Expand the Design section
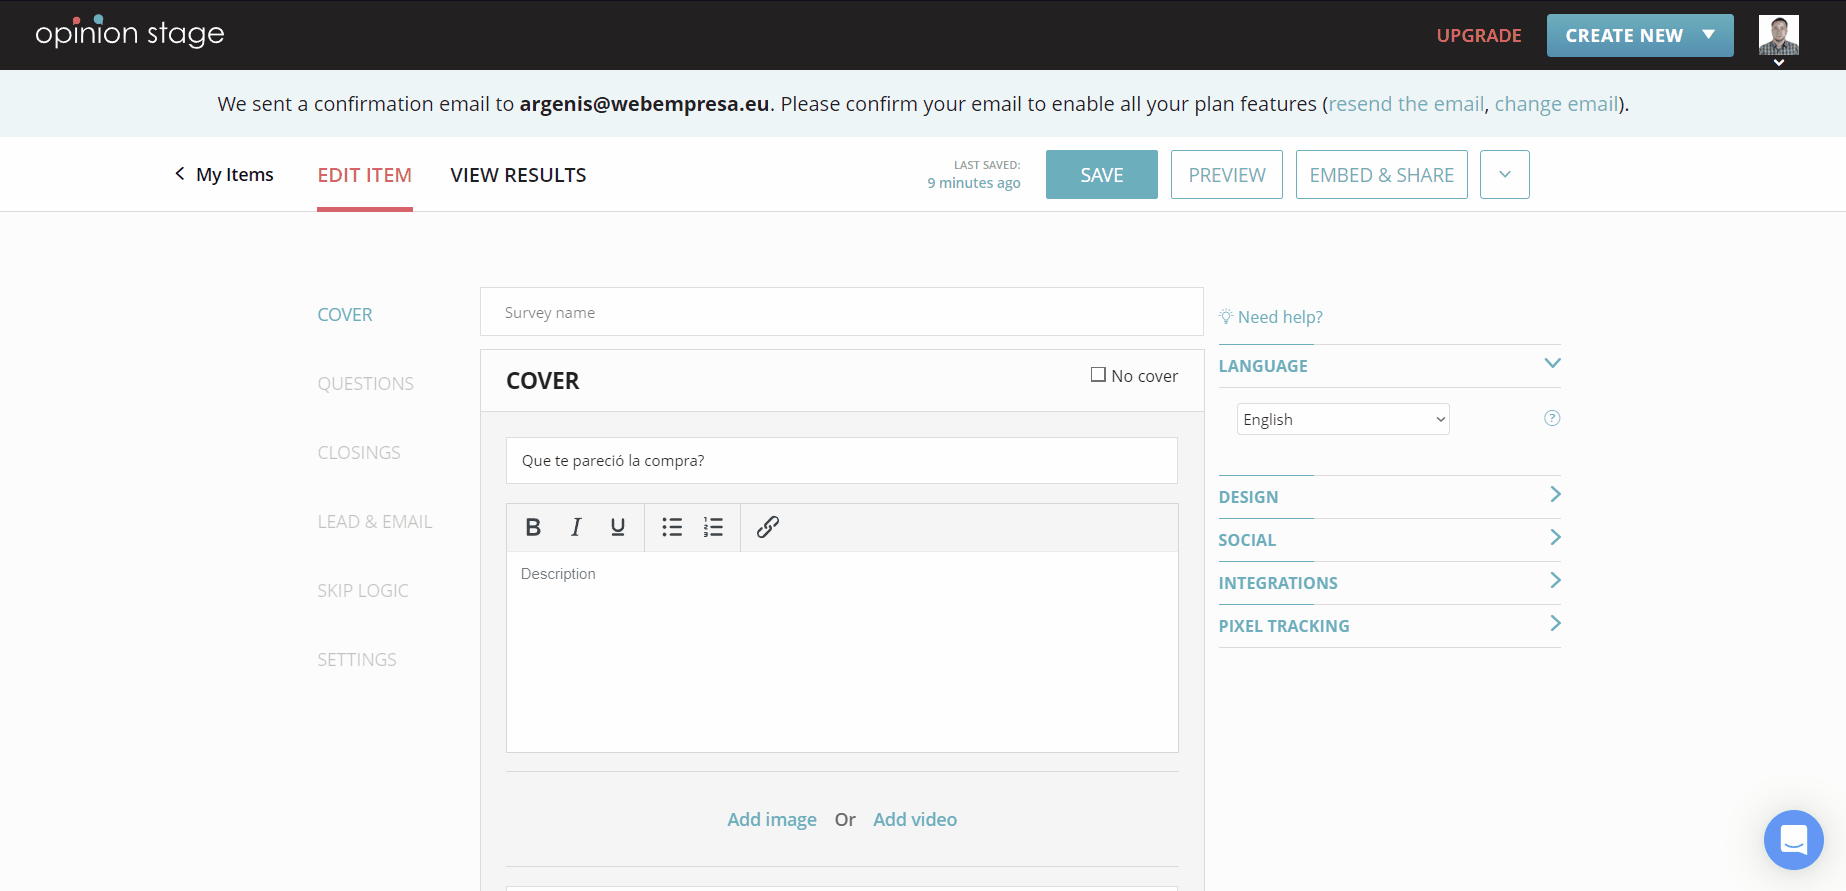Screen dimensions: 1846x891 (1389, 497)
